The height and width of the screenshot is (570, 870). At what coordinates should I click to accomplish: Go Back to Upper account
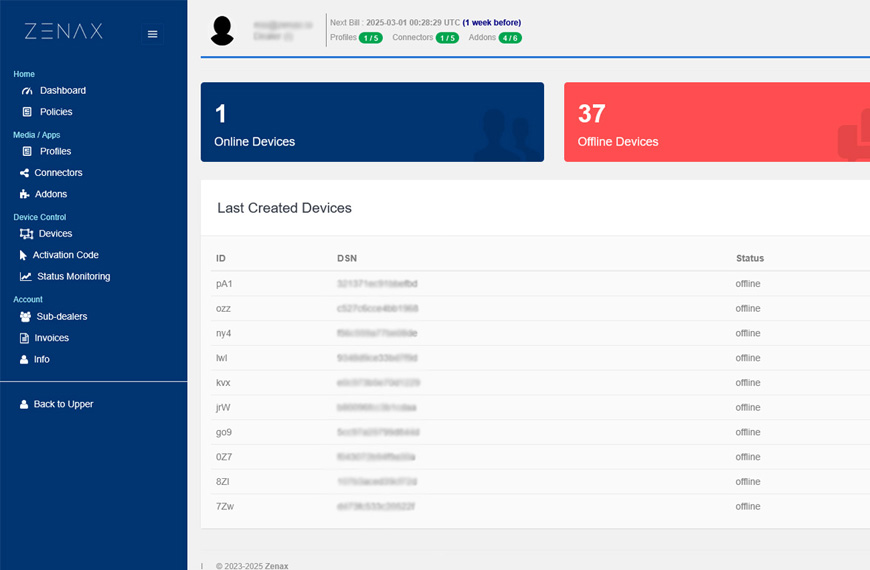[x=63, y=404]
